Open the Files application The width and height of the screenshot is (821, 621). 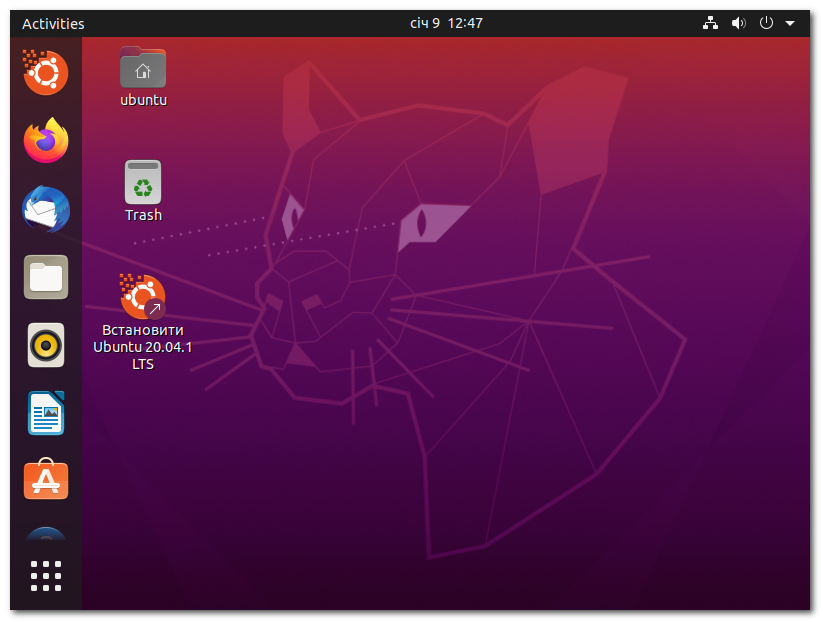[45, 277]
